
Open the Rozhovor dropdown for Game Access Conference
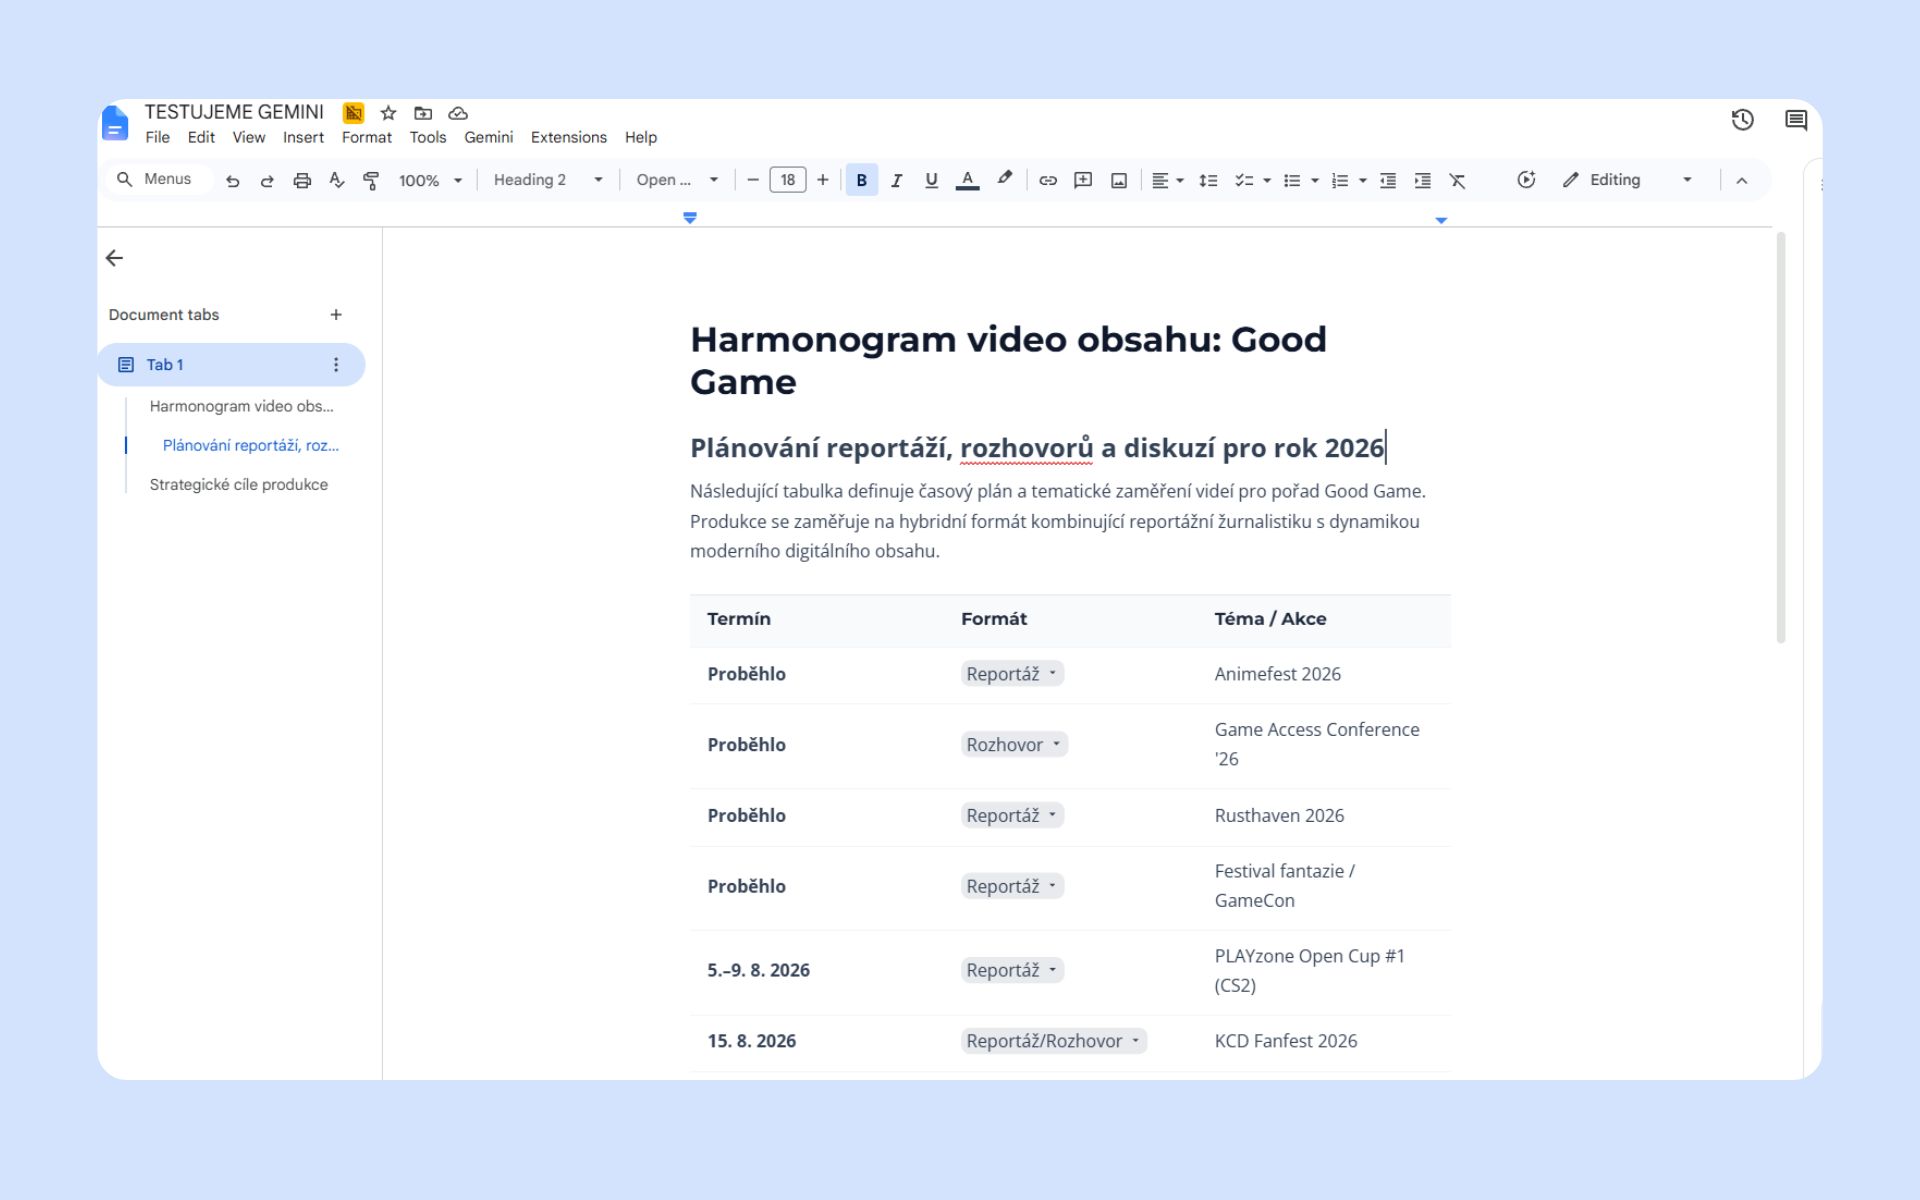click(1014, 745)
